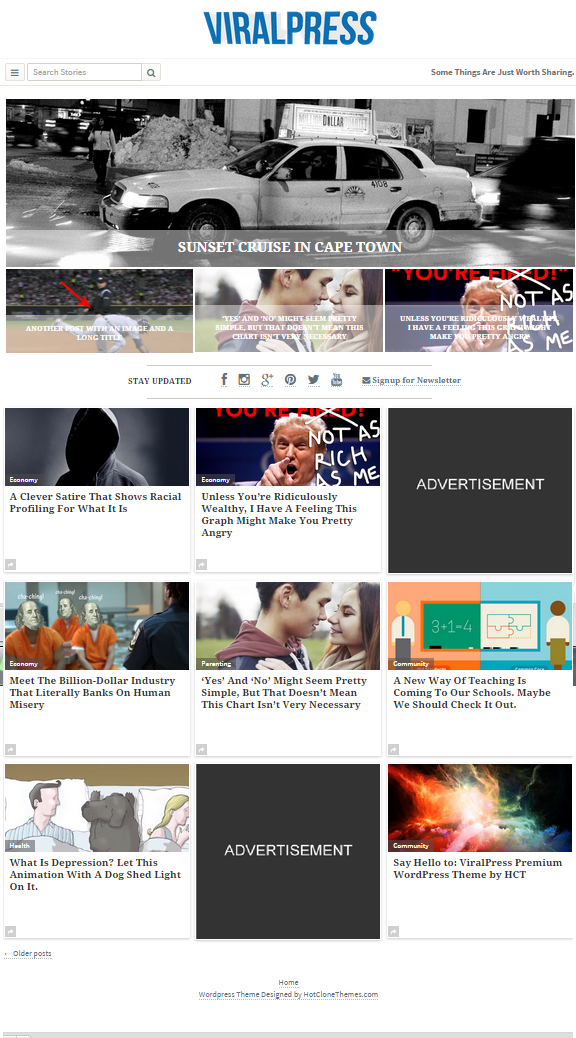Click share arrow on Racial Profiling post

pyautogui.click(x=11, y=565)
